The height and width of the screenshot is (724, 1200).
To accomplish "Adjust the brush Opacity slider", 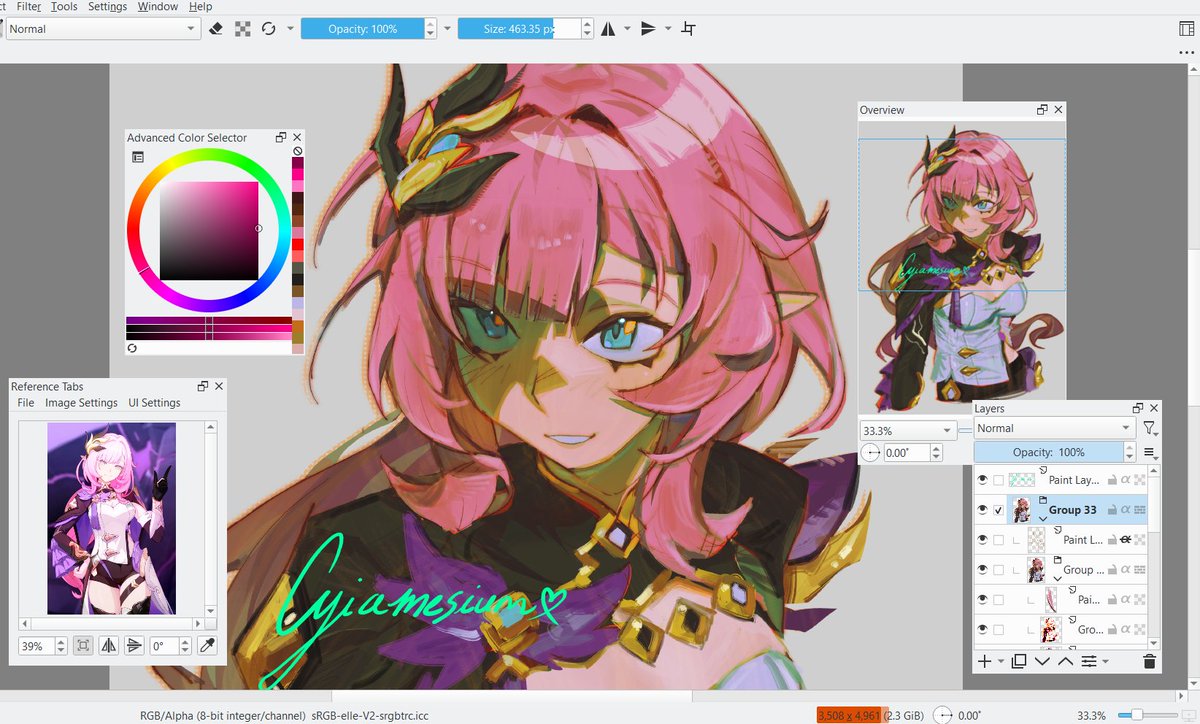I will (x=362, y=29).
